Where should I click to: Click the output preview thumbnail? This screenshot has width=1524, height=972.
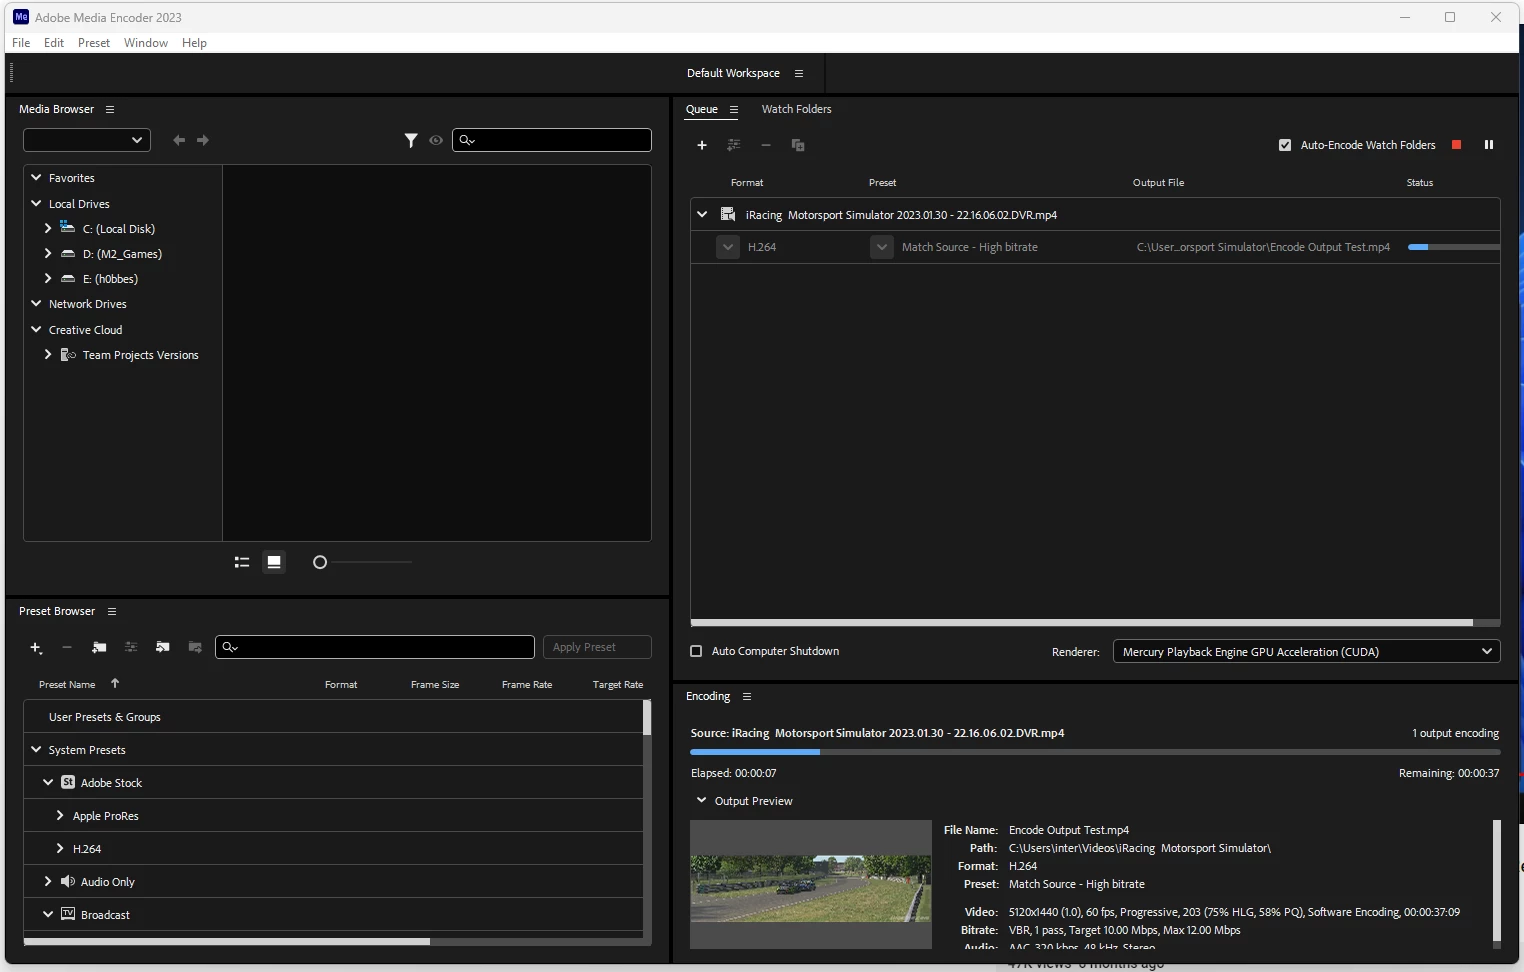(811, 884)
